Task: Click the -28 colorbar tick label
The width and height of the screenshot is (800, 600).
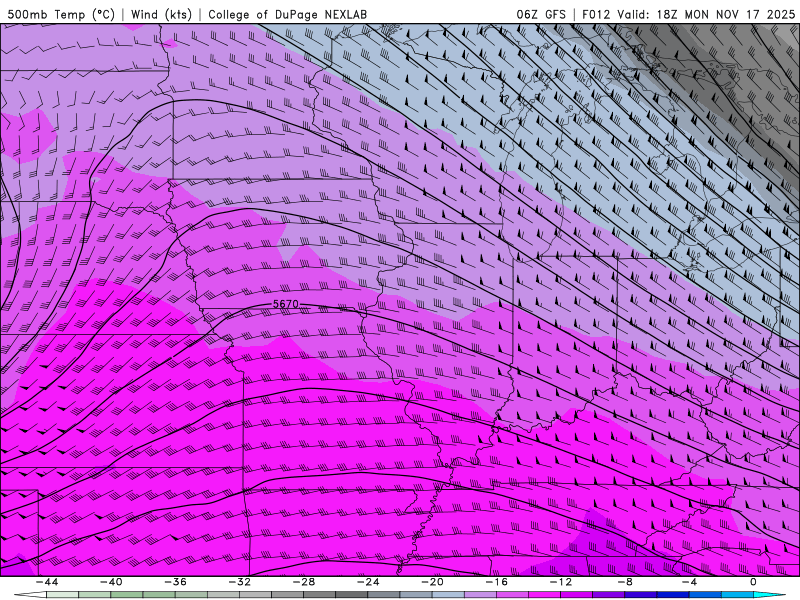Action: [x=304, y=582]
